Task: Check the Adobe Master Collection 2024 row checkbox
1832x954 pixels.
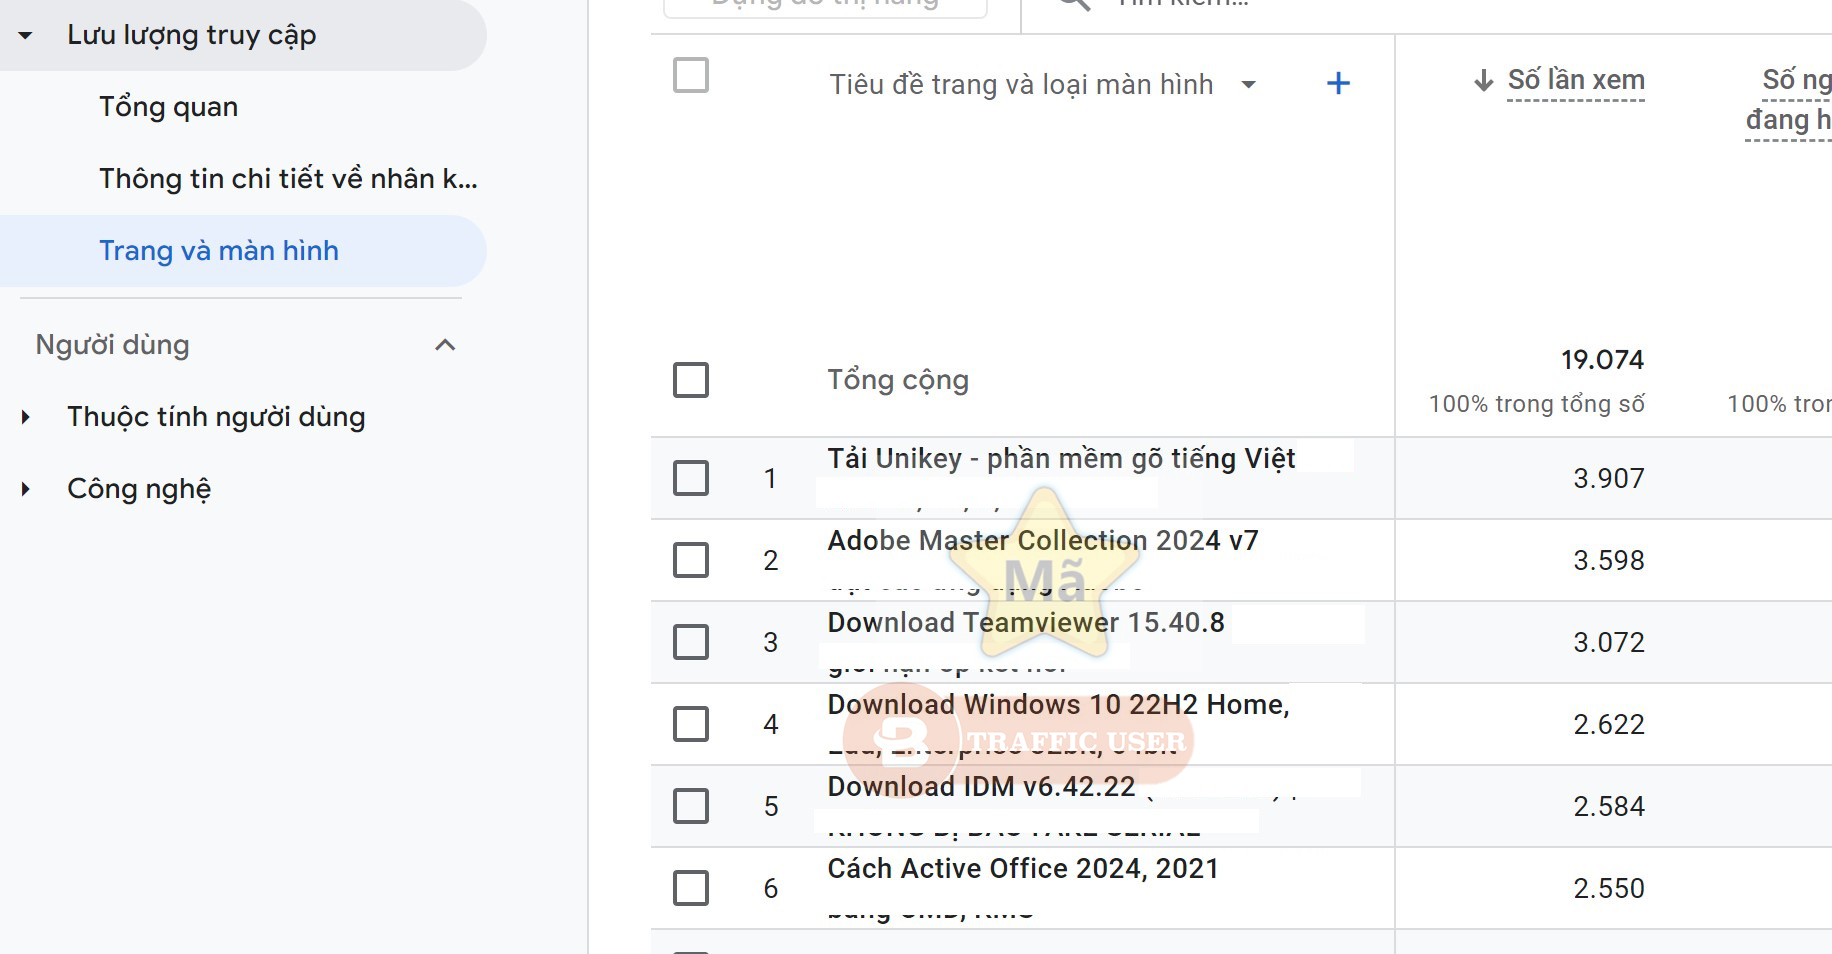Action: 690,560
